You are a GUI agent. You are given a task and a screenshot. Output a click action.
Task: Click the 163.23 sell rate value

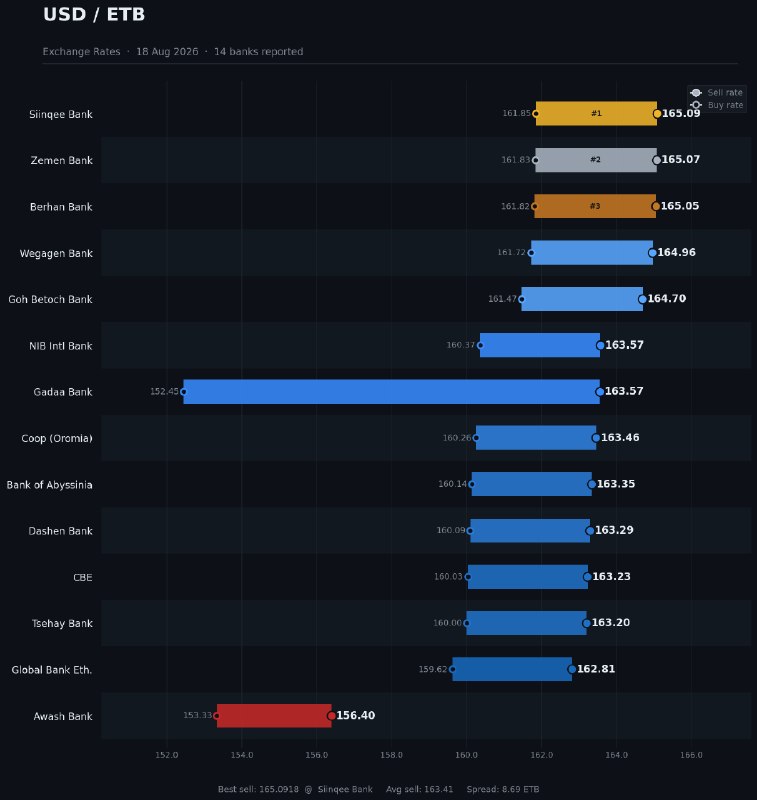pos(612,577)
